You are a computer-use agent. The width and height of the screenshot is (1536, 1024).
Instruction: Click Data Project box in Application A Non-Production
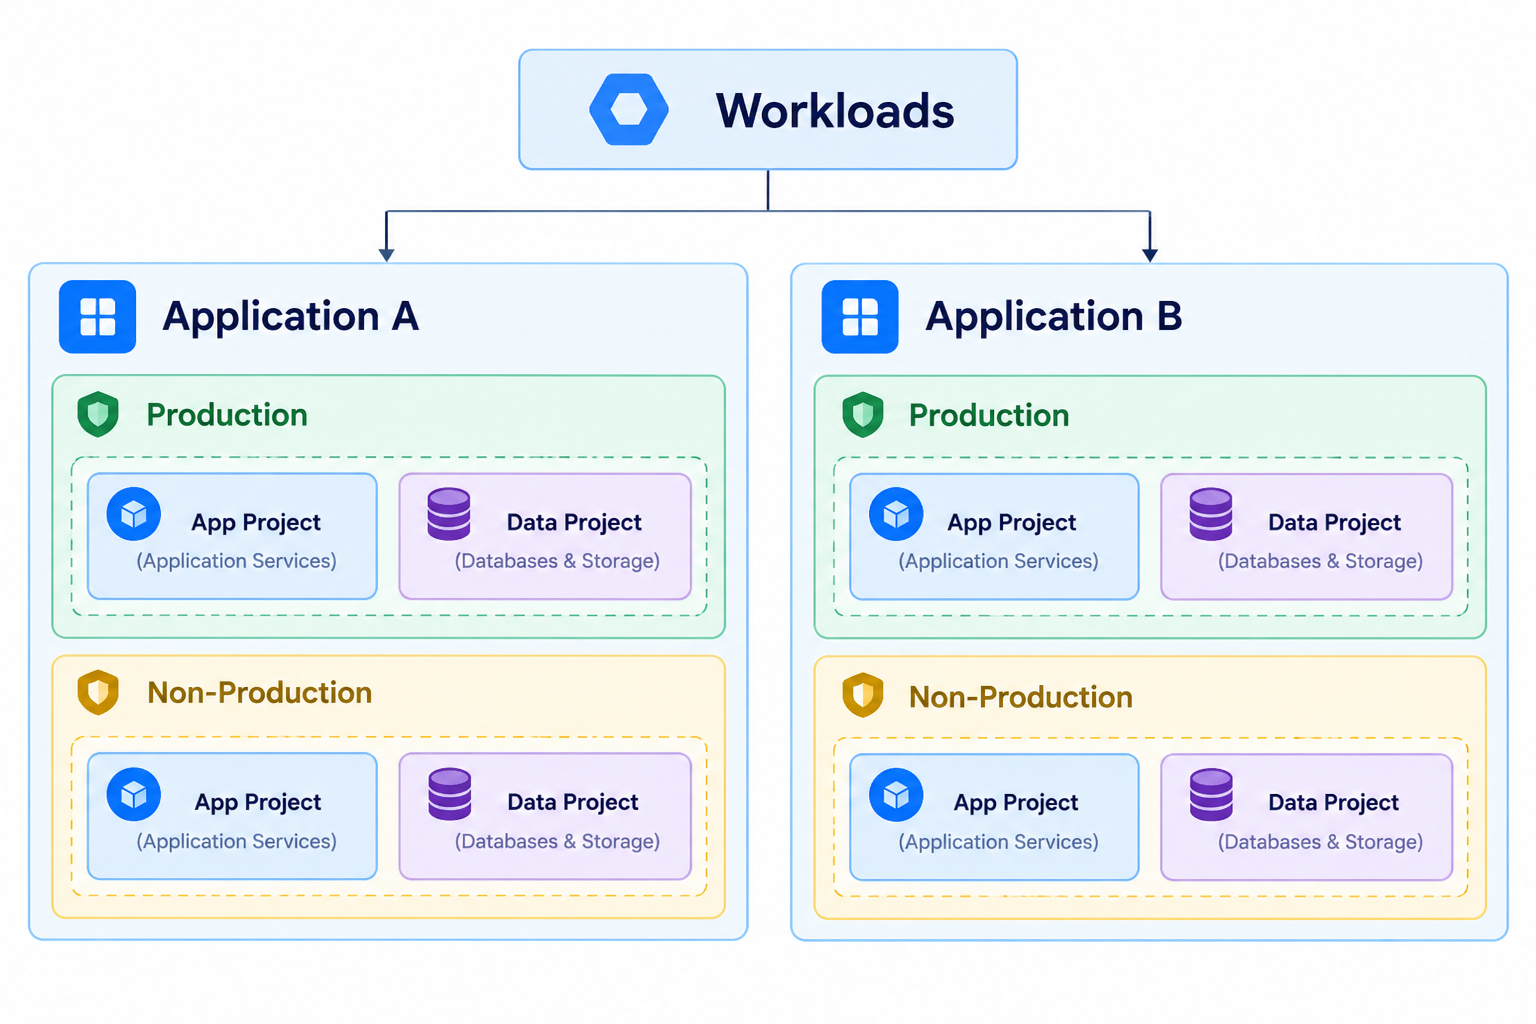(545, 816)
